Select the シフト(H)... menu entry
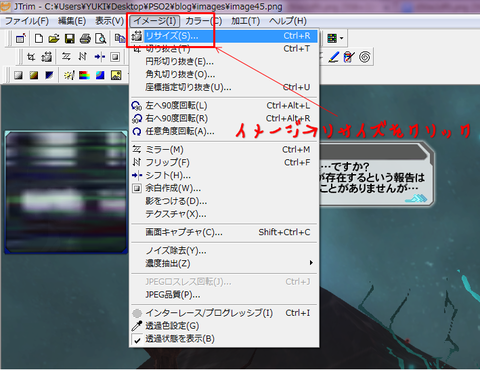 (224, 175)
